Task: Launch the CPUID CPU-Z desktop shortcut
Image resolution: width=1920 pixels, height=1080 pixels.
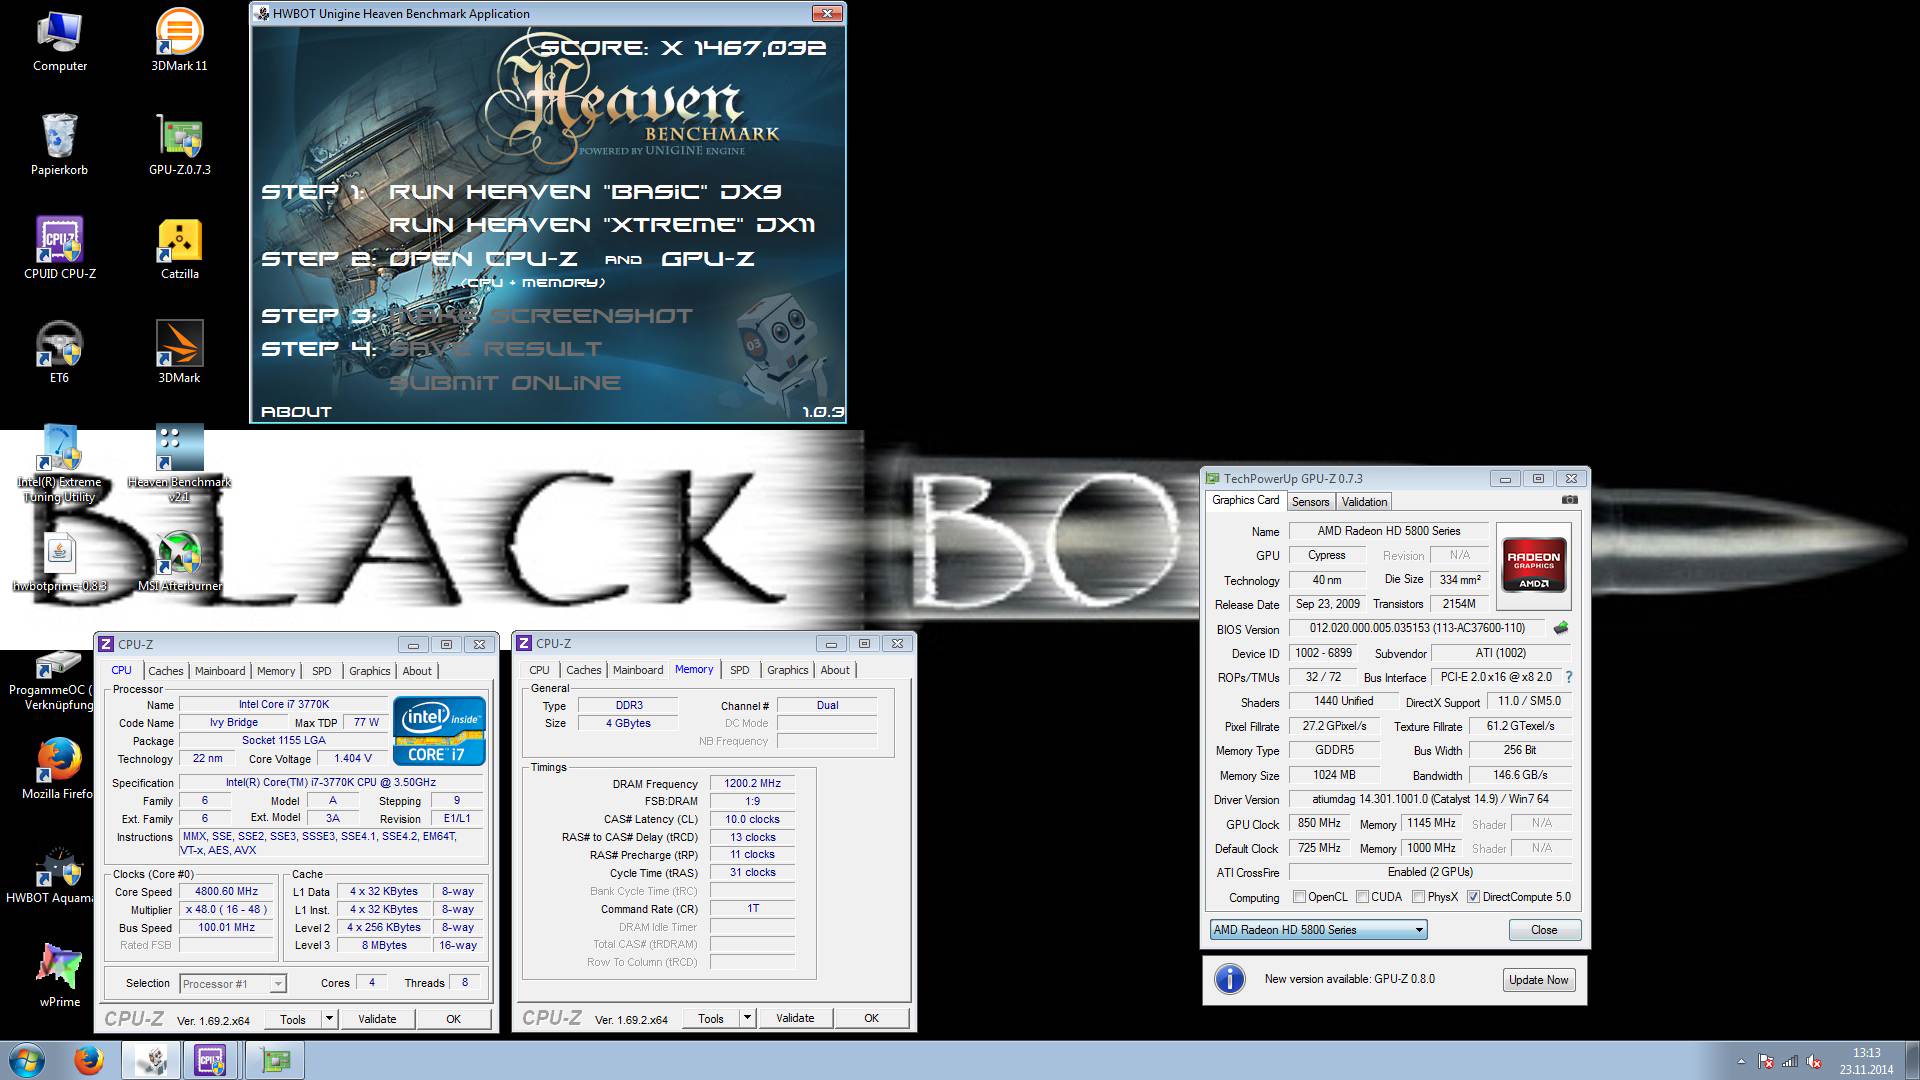Action: pos(60,248)
